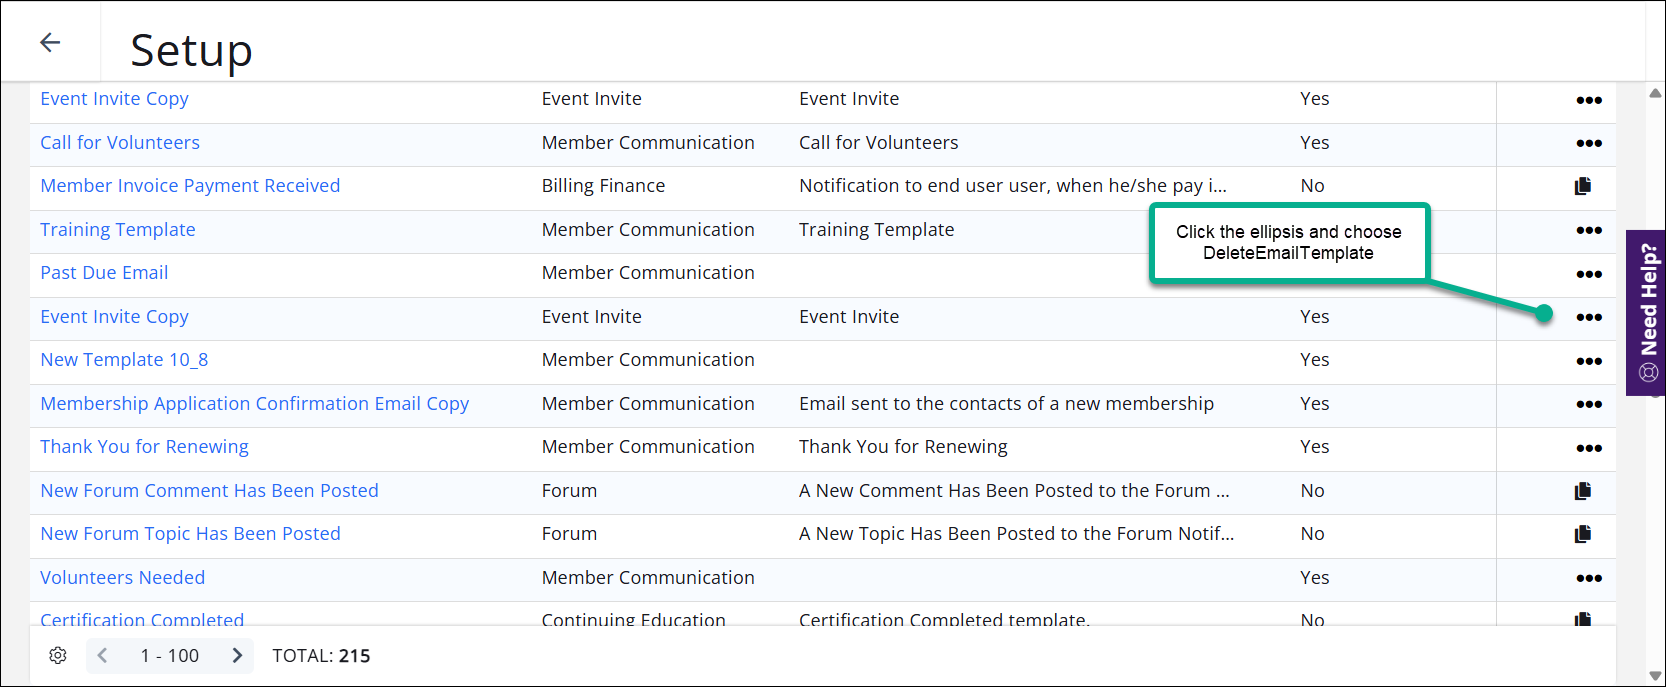Go to the next page of results
Screen dimensions: 1666x687
click(237, 655)
